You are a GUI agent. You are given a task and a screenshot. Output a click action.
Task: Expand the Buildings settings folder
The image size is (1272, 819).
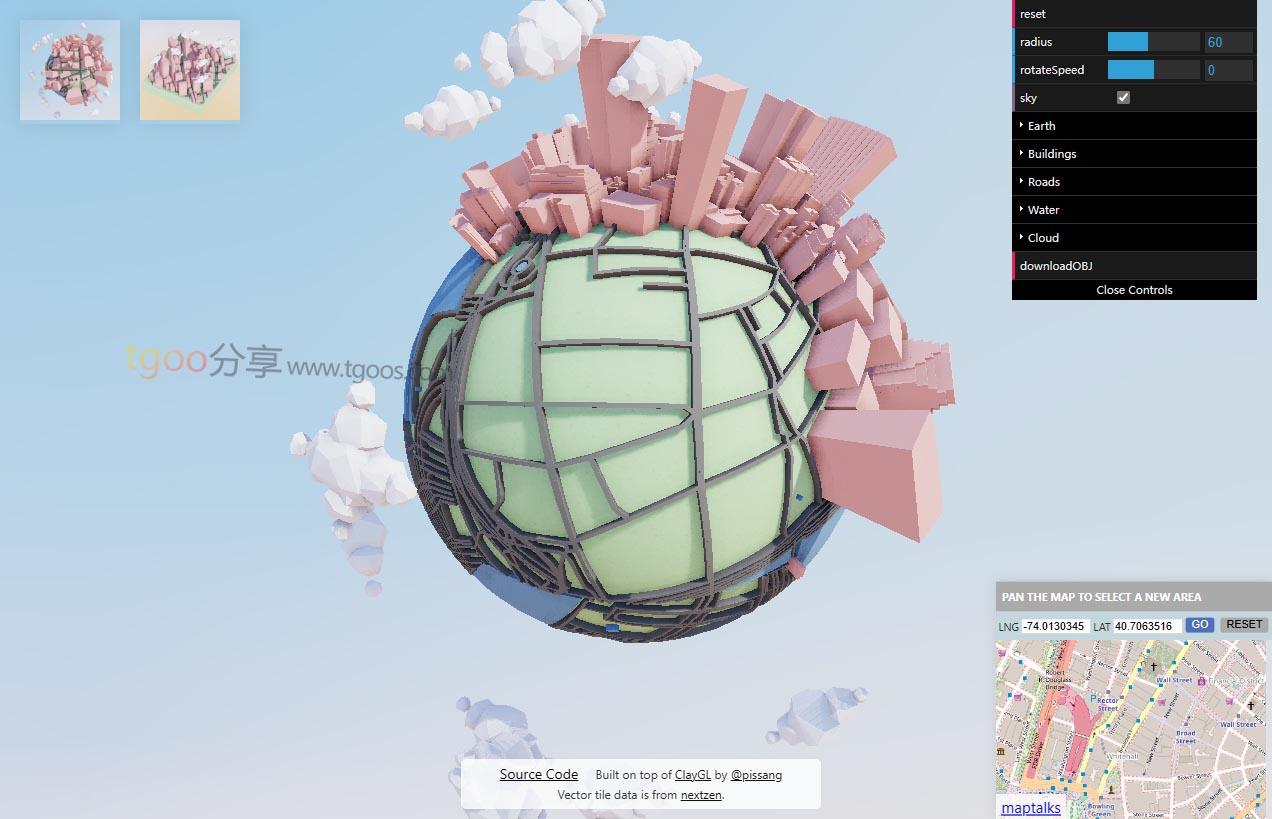pos(1051,154)
